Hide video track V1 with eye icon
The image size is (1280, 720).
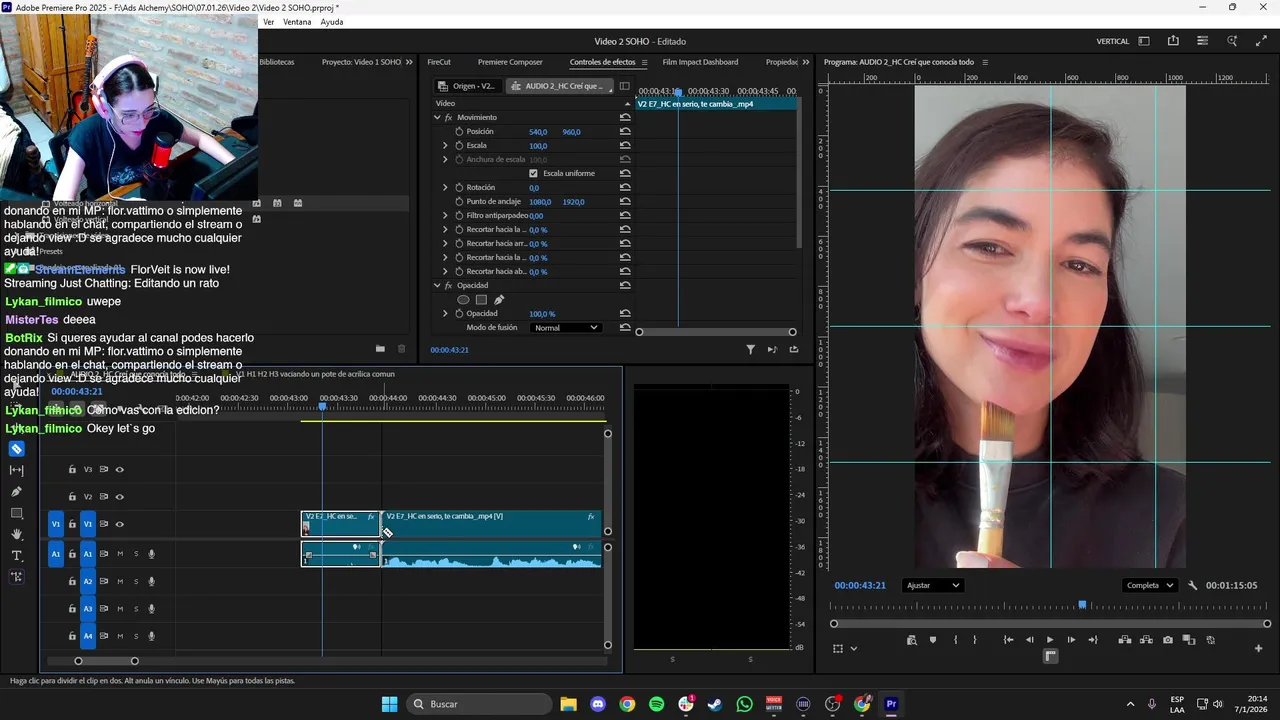pos(119,524)
